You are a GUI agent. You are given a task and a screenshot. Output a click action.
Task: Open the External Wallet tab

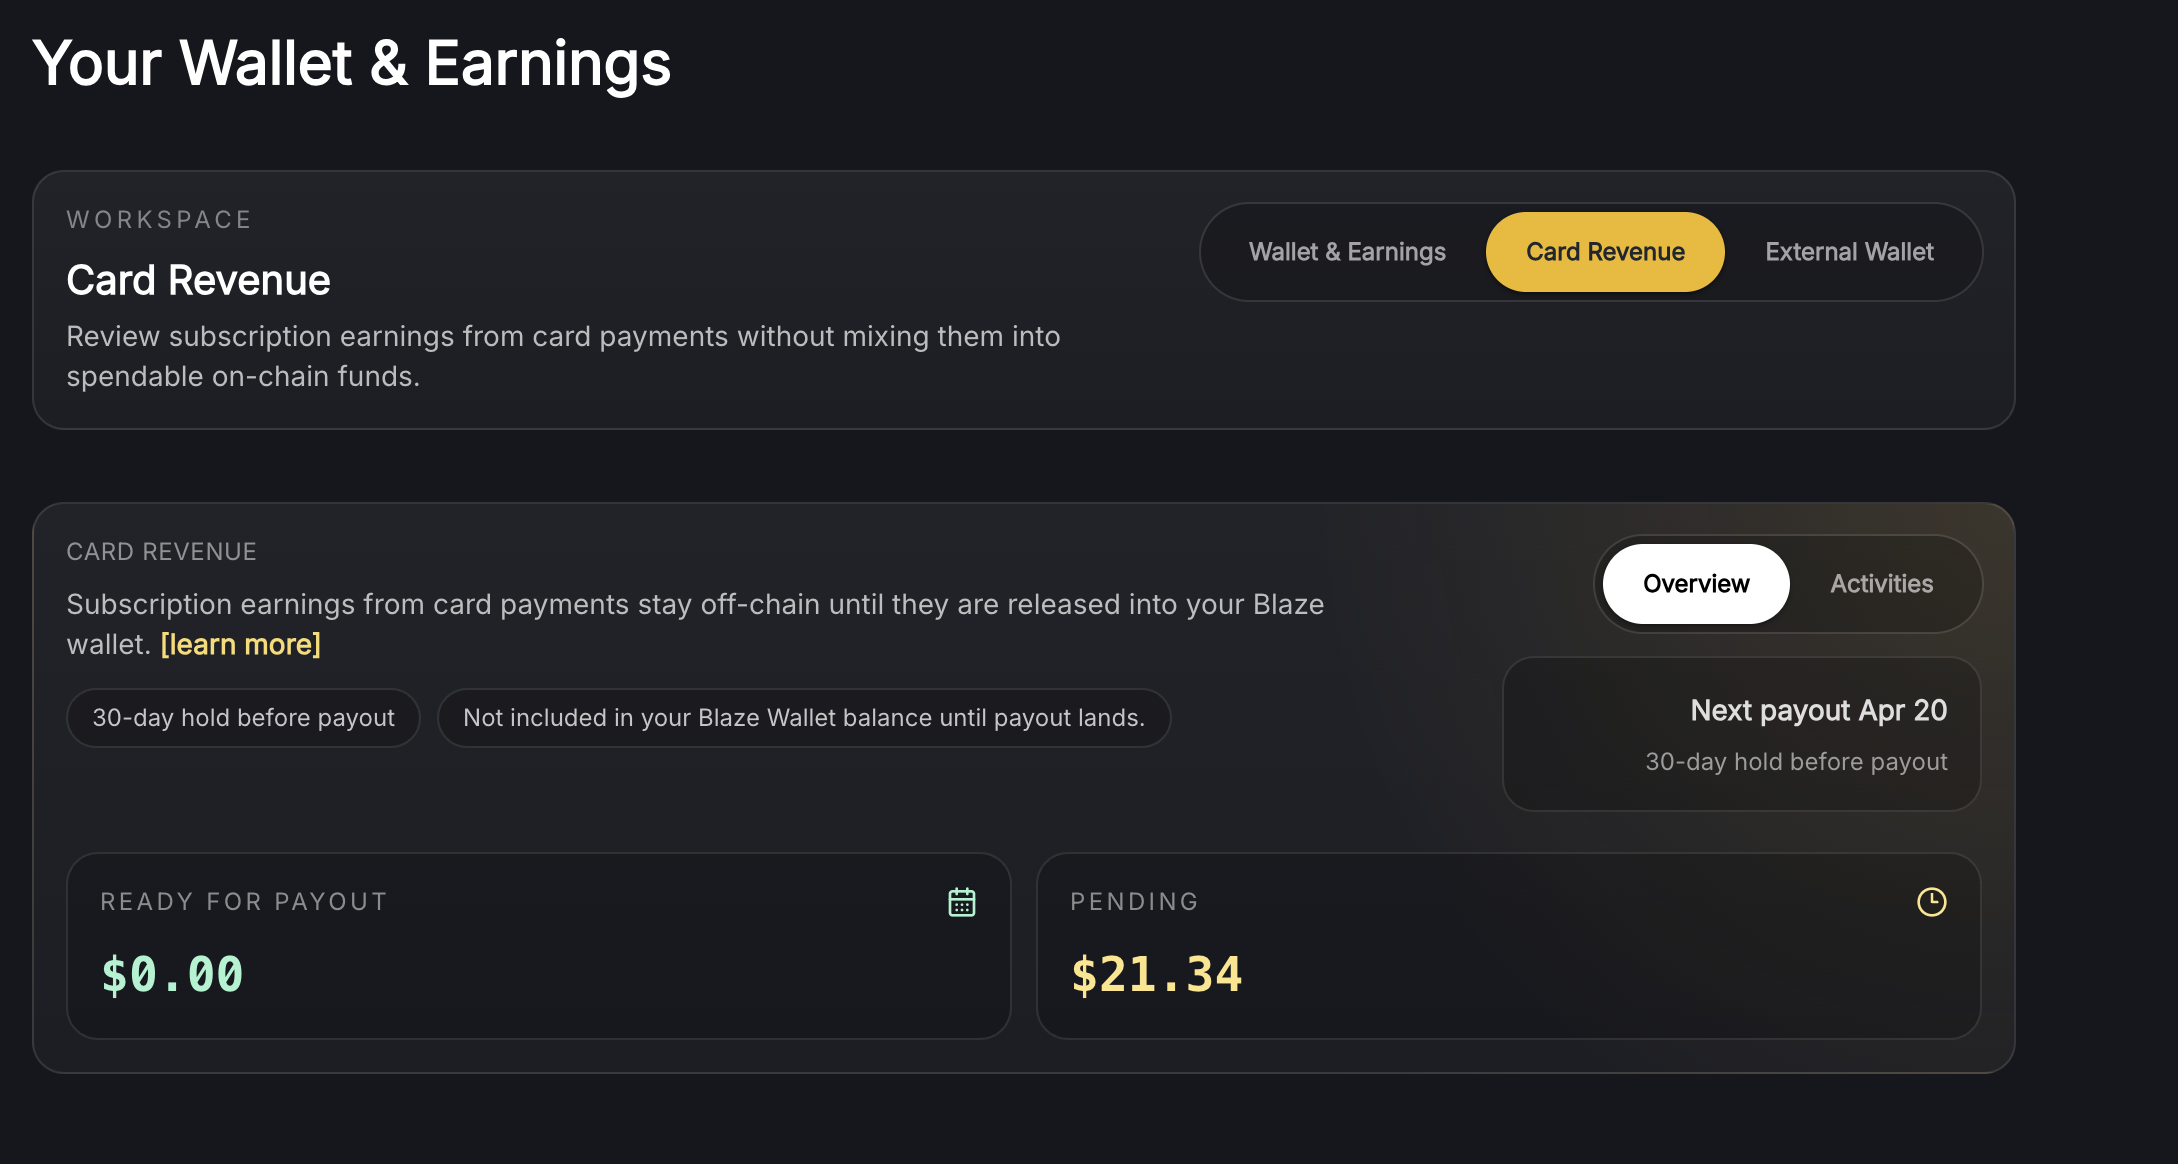pos(1849,252)
